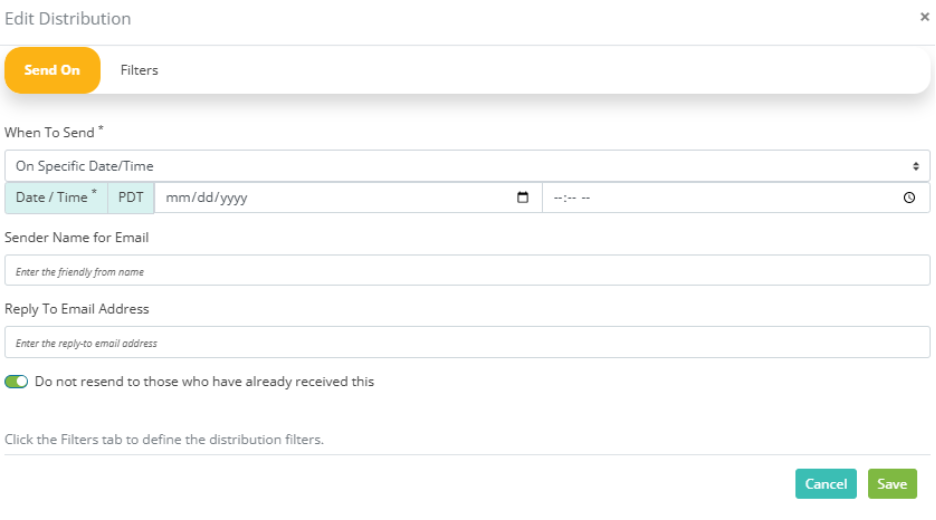Save the distribution settings
This screenshot has height=520, width=936.
[x=892, y=484]
